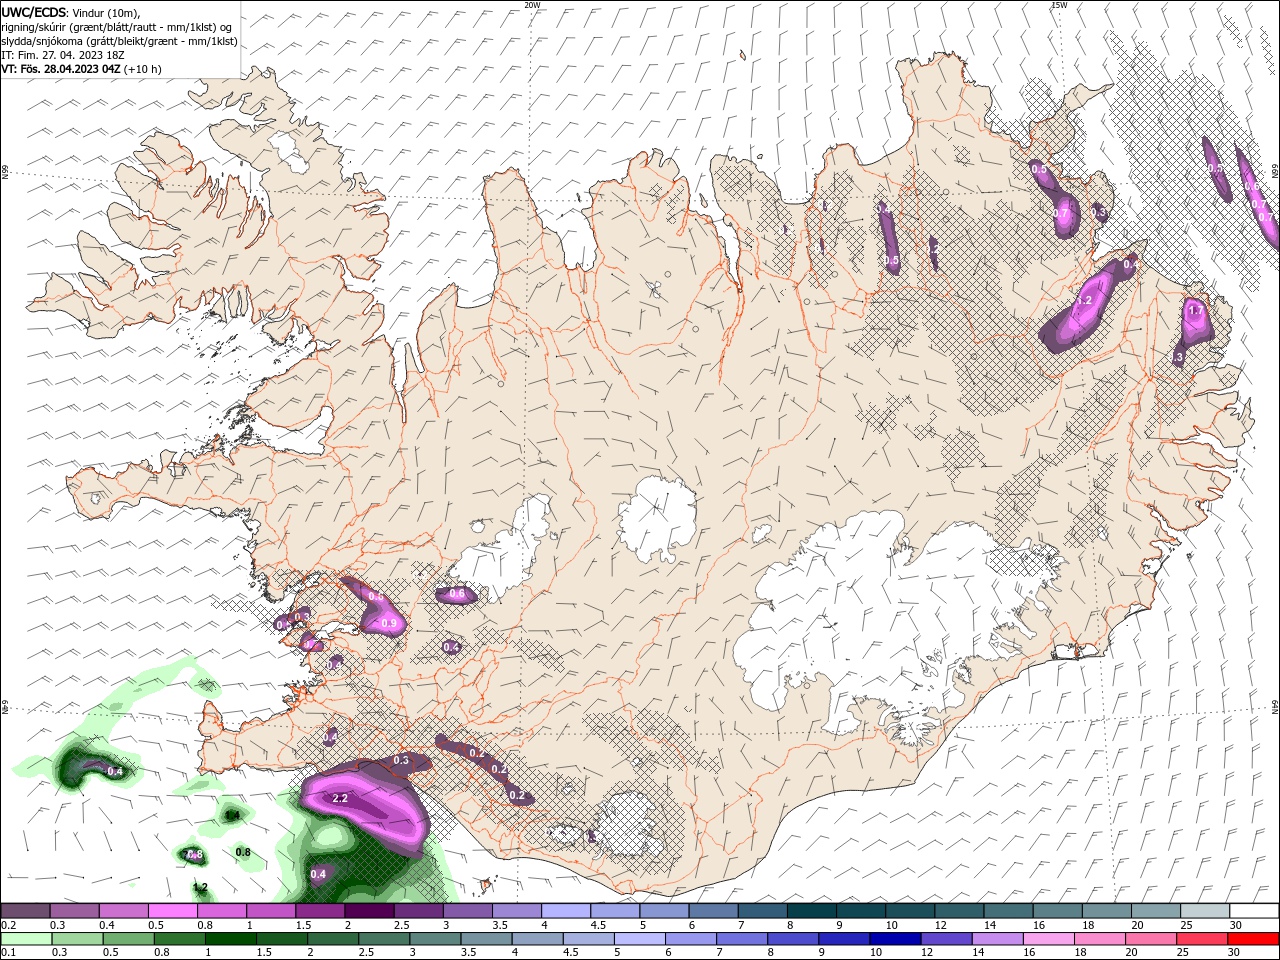This screenshot has height=960, width=1280.
Task: Click the 1.4 value on the offshore green patch
Action: point(232,816)
